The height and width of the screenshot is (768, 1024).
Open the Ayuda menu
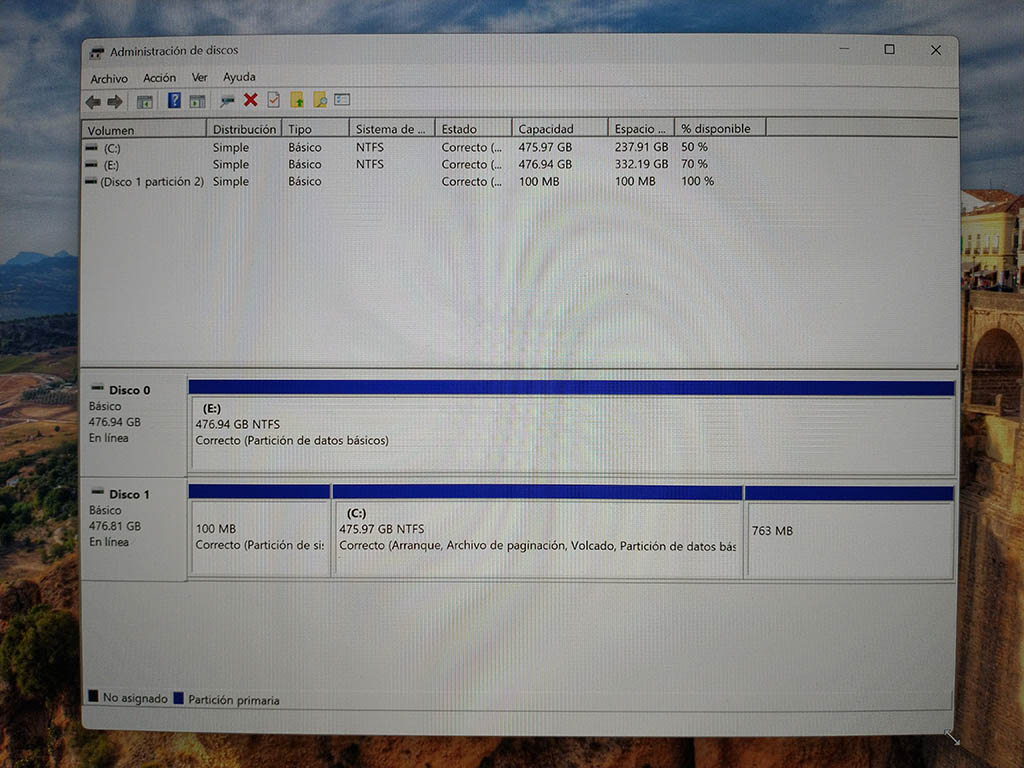[239, 78]
